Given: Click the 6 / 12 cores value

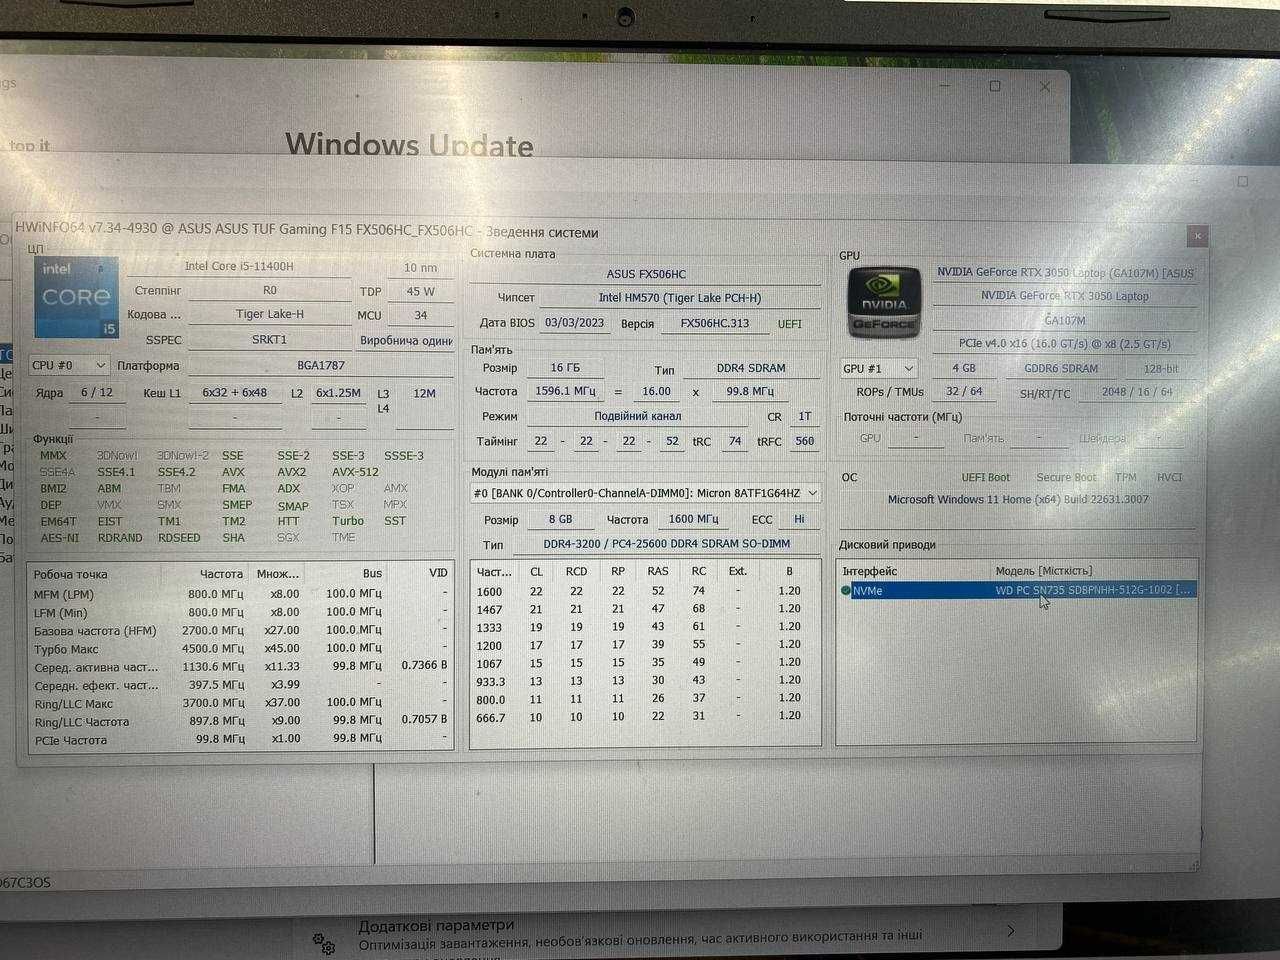Looking at the screenshot, I should coord(97,393).
